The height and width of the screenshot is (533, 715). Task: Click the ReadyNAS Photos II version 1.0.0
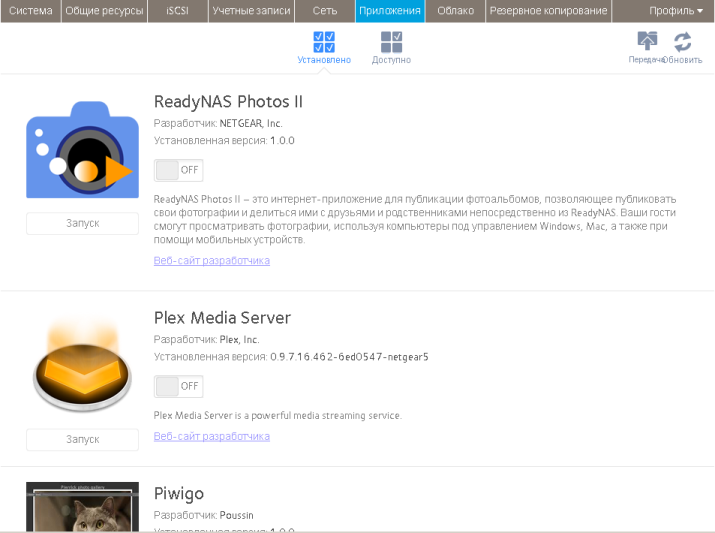(282, 140)
